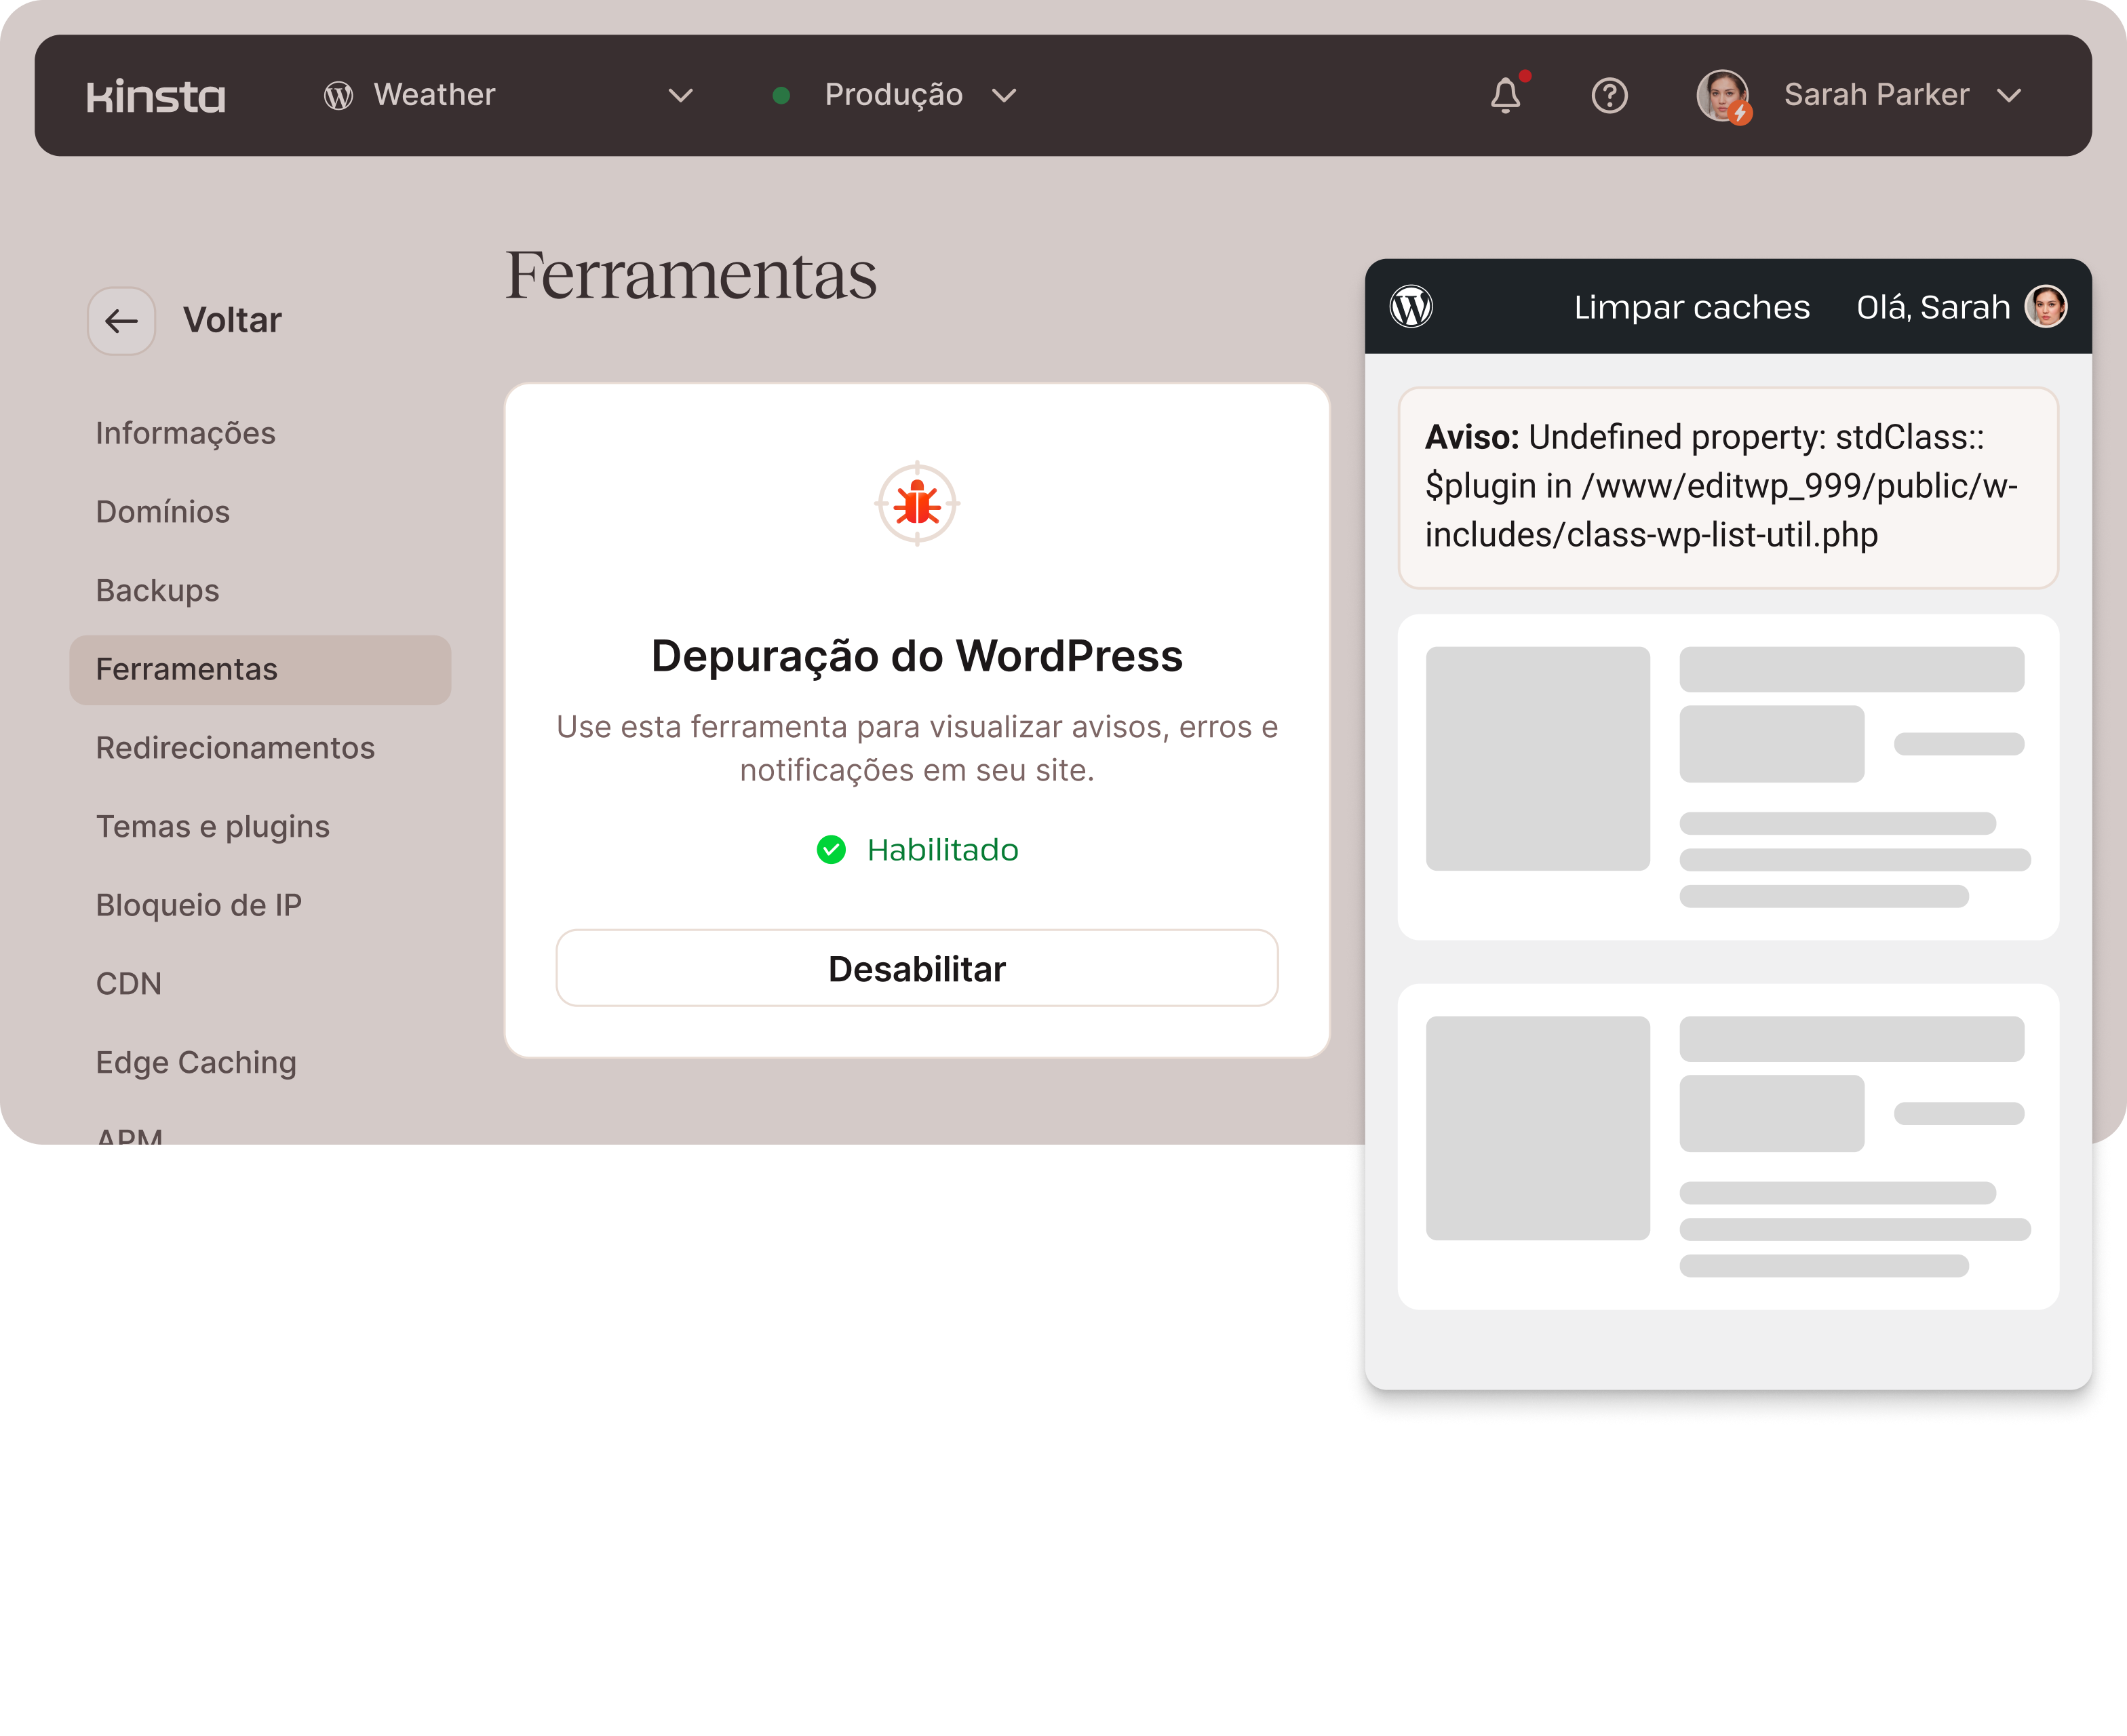Image resolution: width=2127 pixels, height=1736 pixels.
Task: Click the first post placeholder thumbnail
Action: tap(1537, 759)
